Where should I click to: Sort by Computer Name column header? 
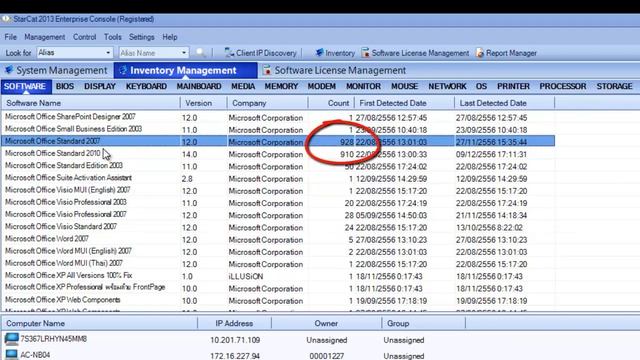[x=99, y=323]
